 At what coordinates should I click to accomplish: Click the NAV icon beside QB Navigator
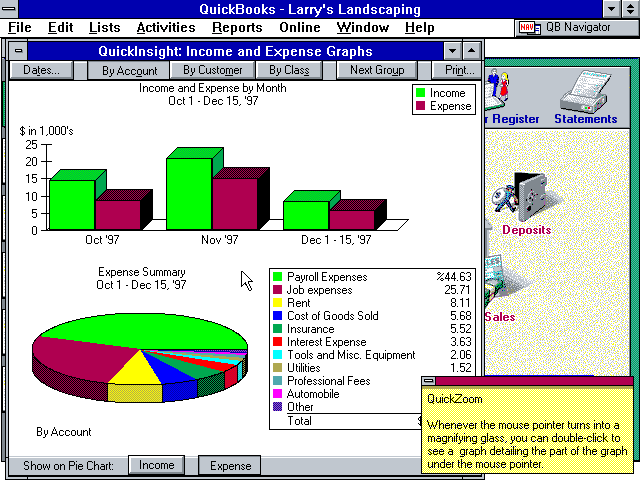[x=529, y=28]
